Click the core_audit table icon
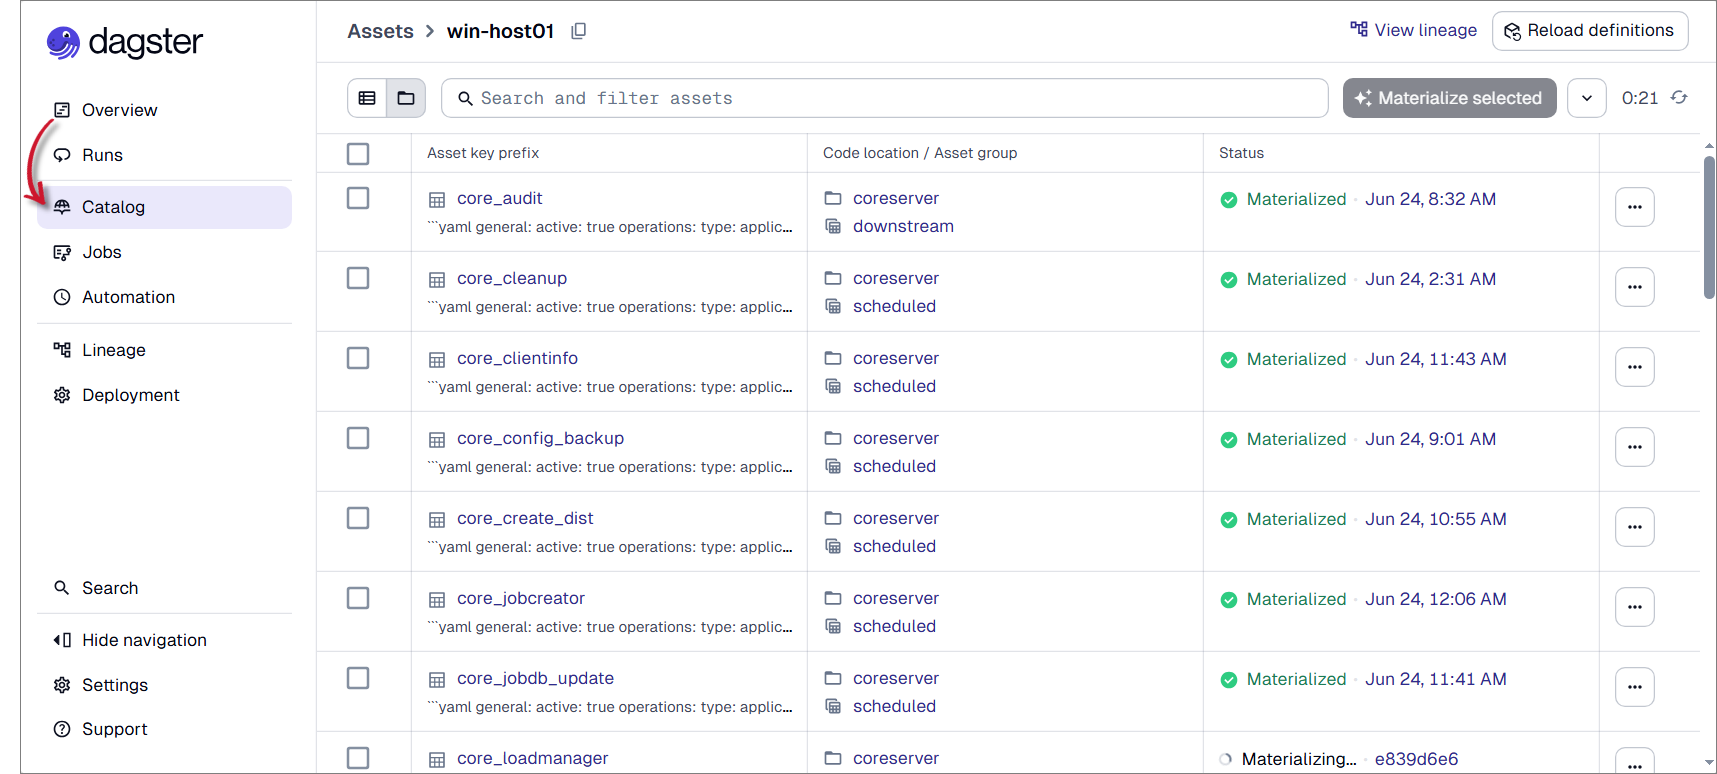Viewport: 1717px width, 774px height. coord(437,199)
